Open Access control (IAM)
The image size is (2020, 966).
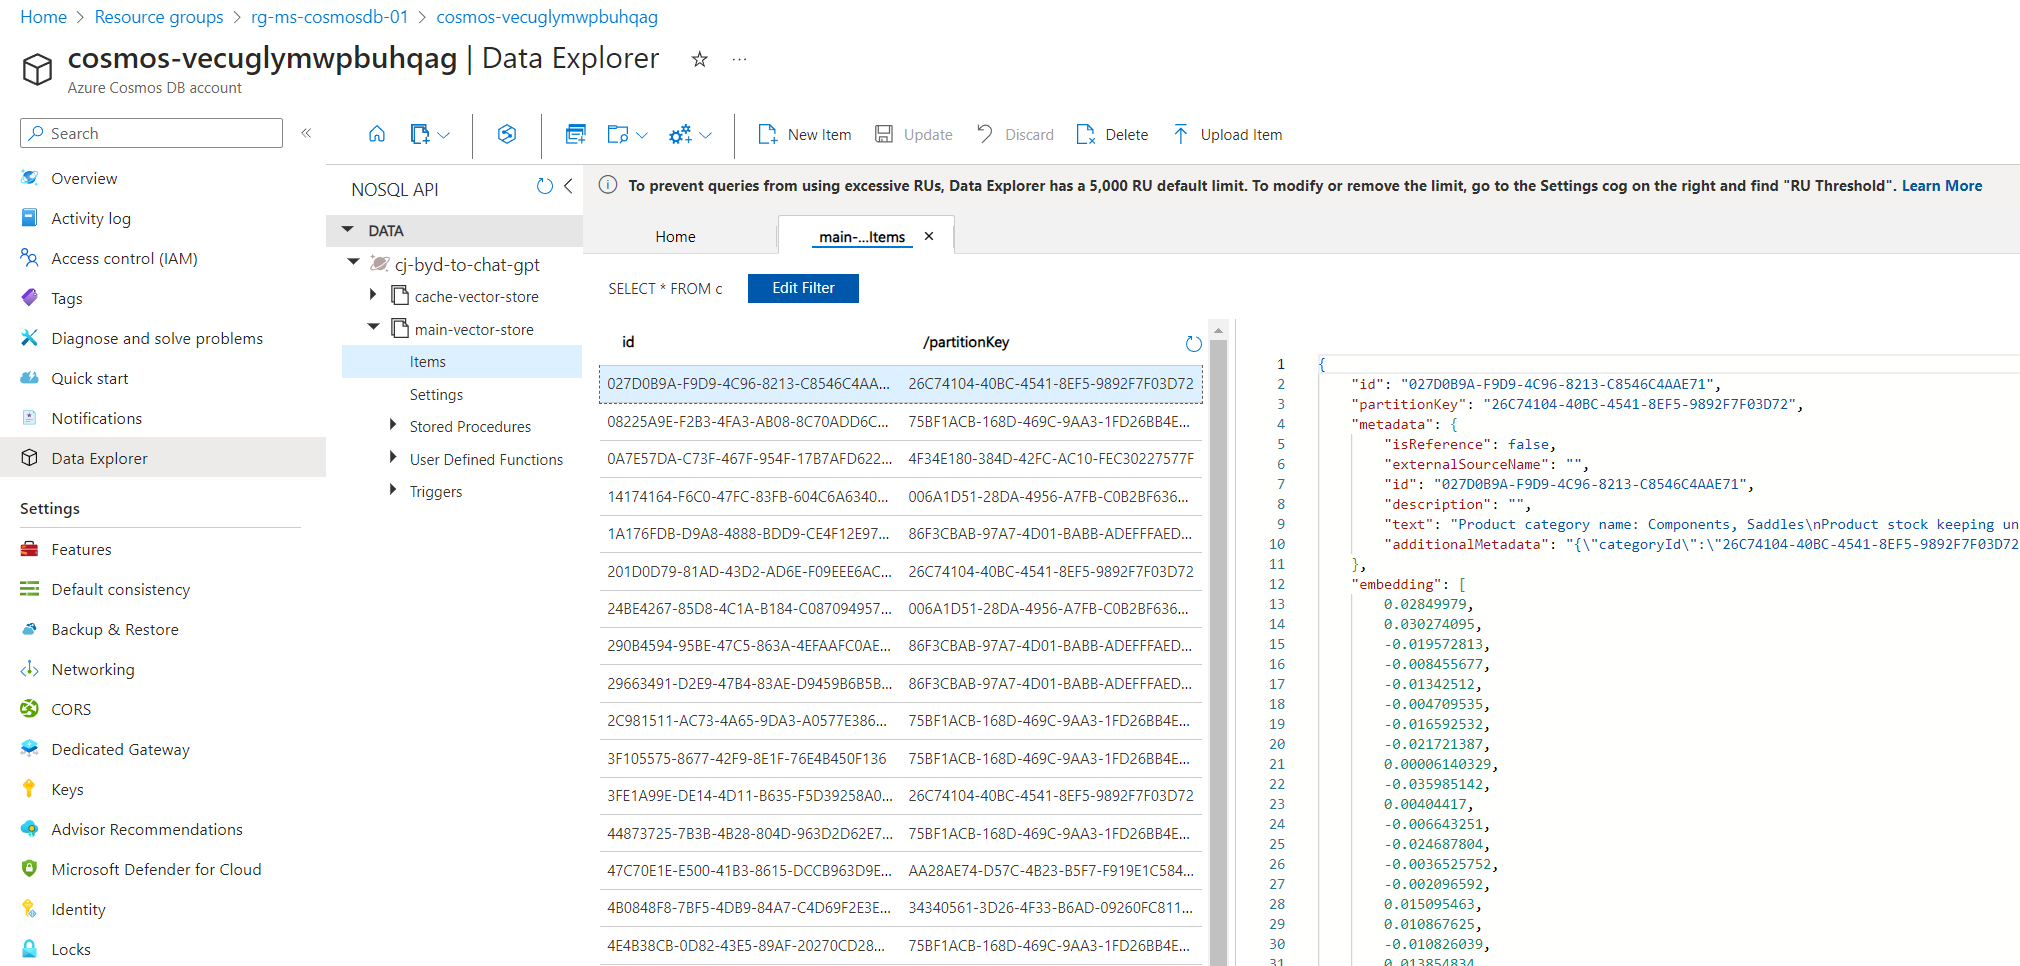coord(124,258)
